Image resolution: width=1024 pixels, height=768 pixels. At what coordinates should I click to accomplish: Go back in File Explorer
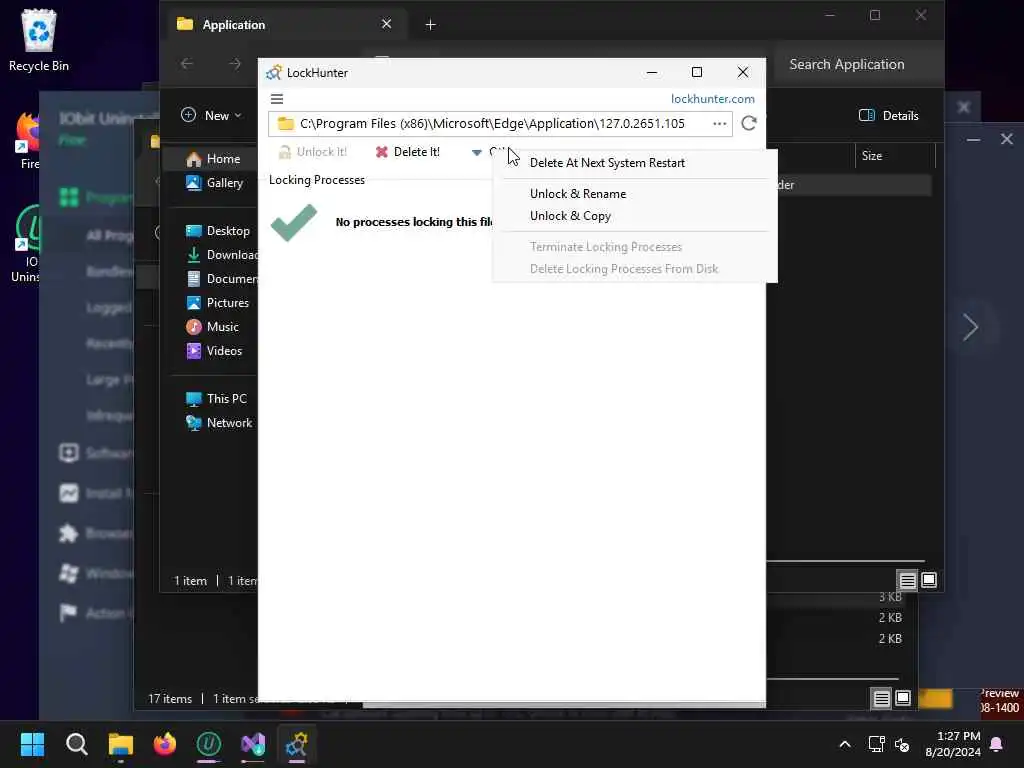tap(187, 64)
